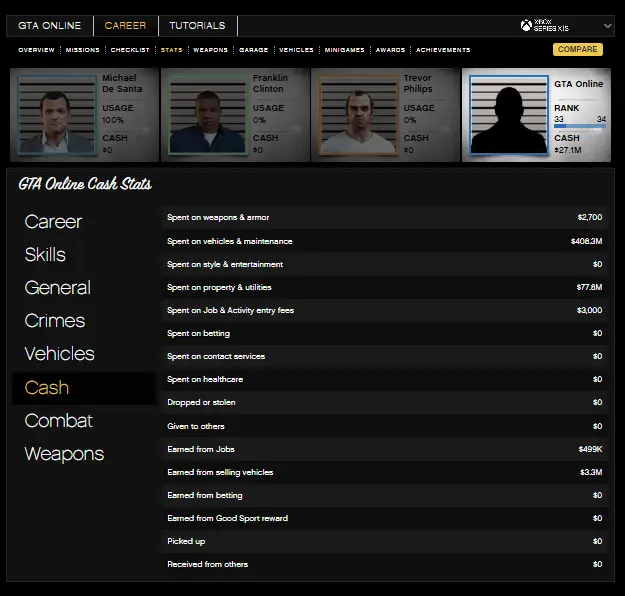Screen dimensions: 625x596
Task: Select Michael De Santa's mugshot
Action: pos(56,115)
